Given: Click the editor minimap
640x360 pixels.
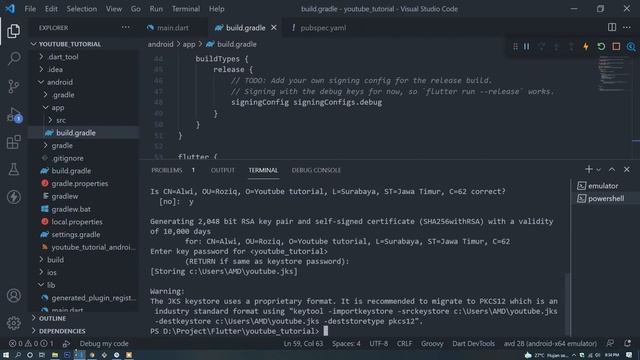Looking at the screenshot, I should pyautogui.click(x=613, y=73).
